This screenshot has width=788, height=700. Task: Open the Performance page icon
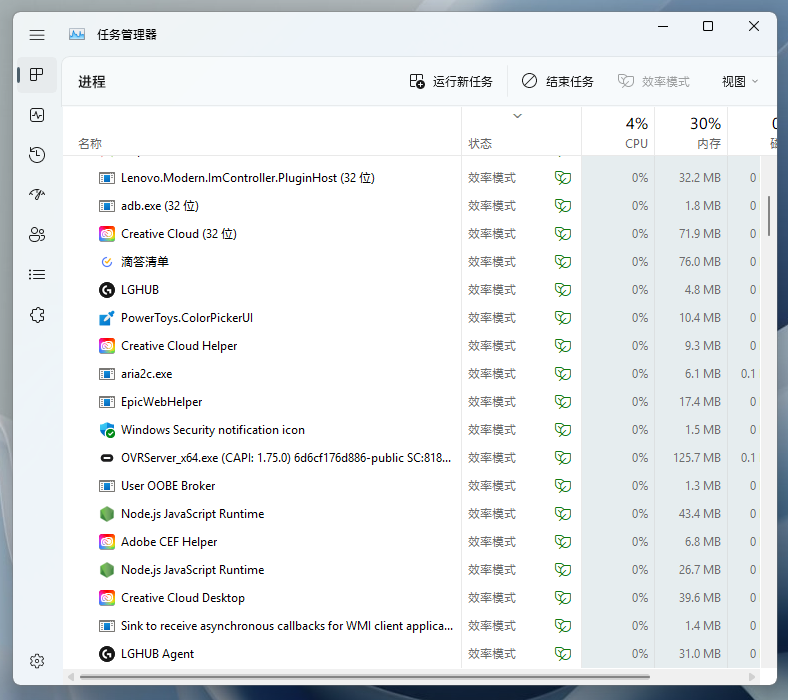(x=37, y=115)
